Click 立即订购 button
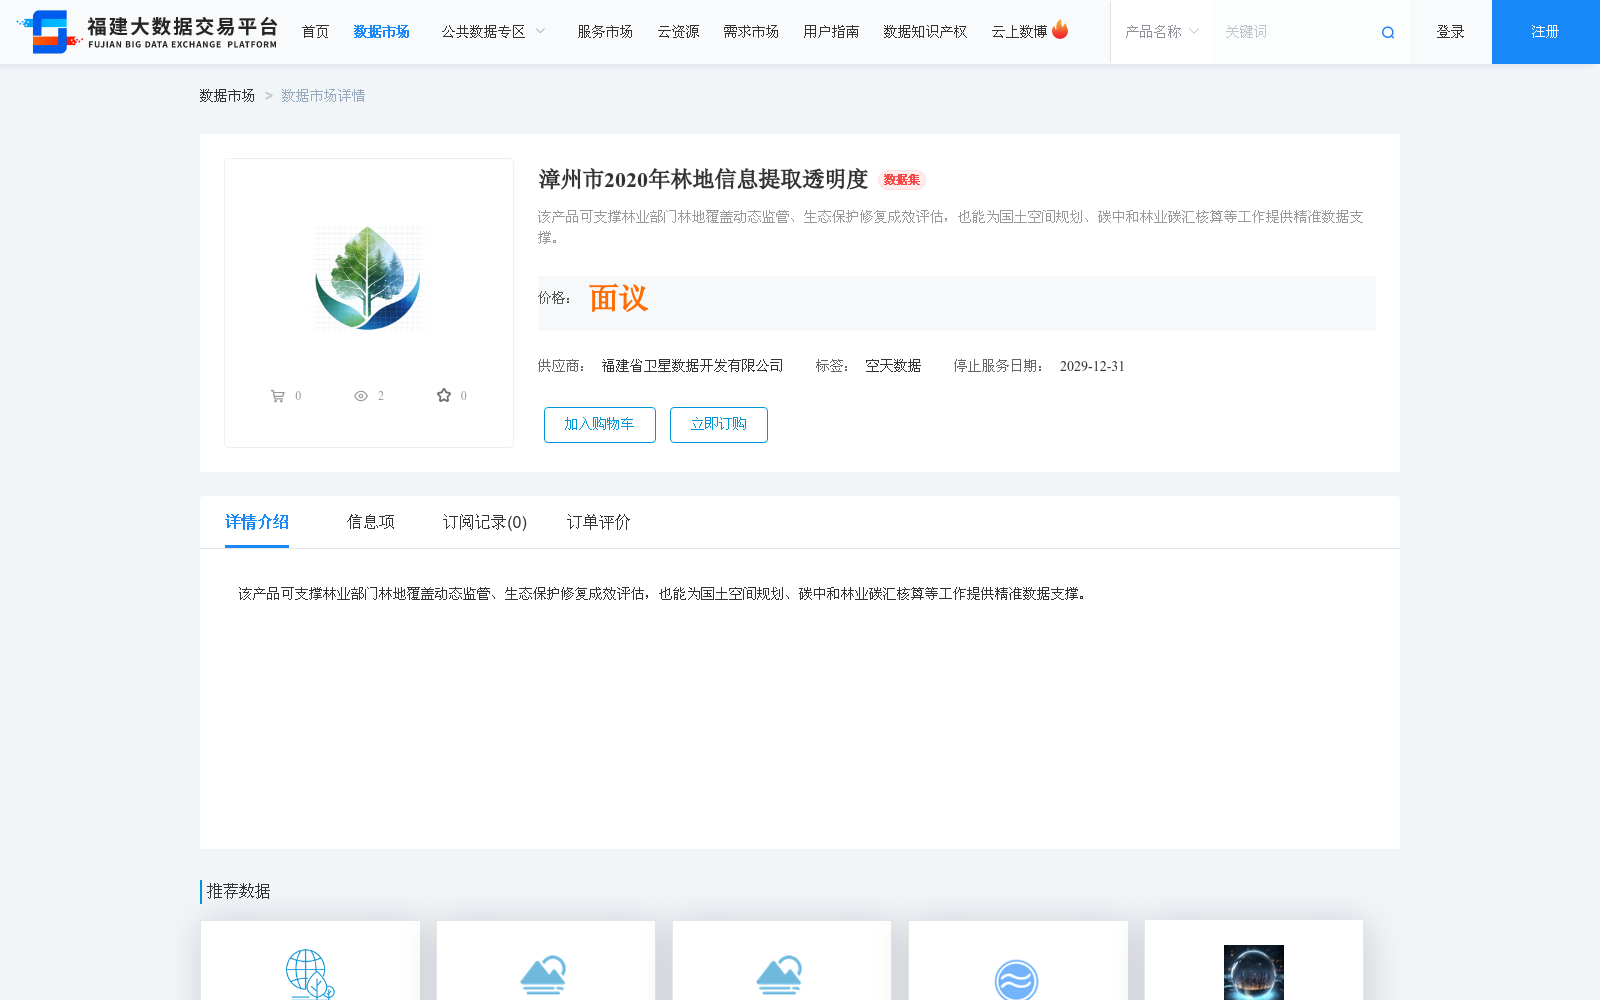This screenshot has height=1000, width=1600. [719, 424]
